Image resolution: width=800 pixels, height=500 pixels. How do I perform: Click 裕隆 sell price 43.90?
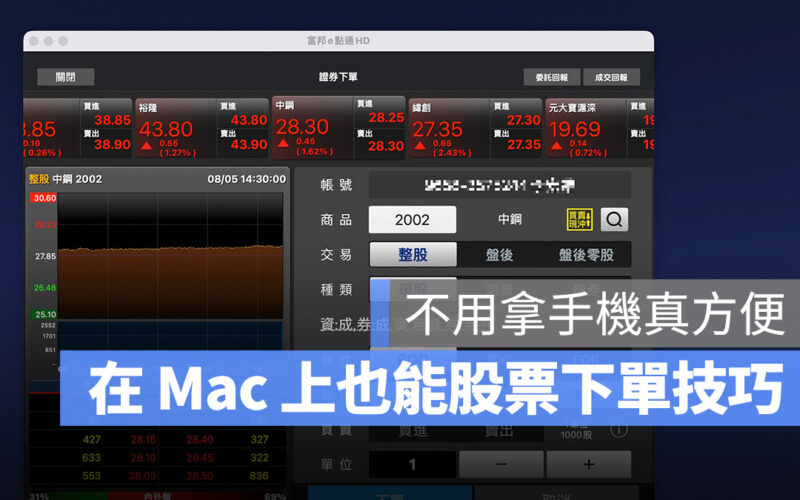click(249, 144)
